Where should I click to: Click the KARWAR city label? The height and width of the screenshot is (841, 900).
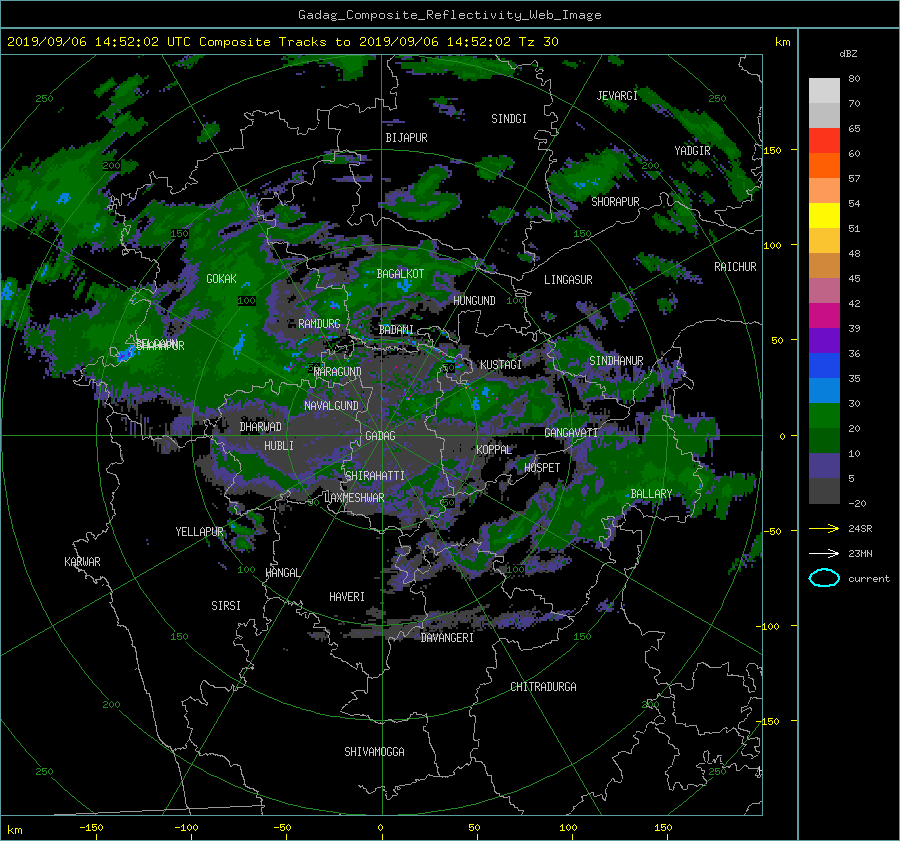pos(82,562)
